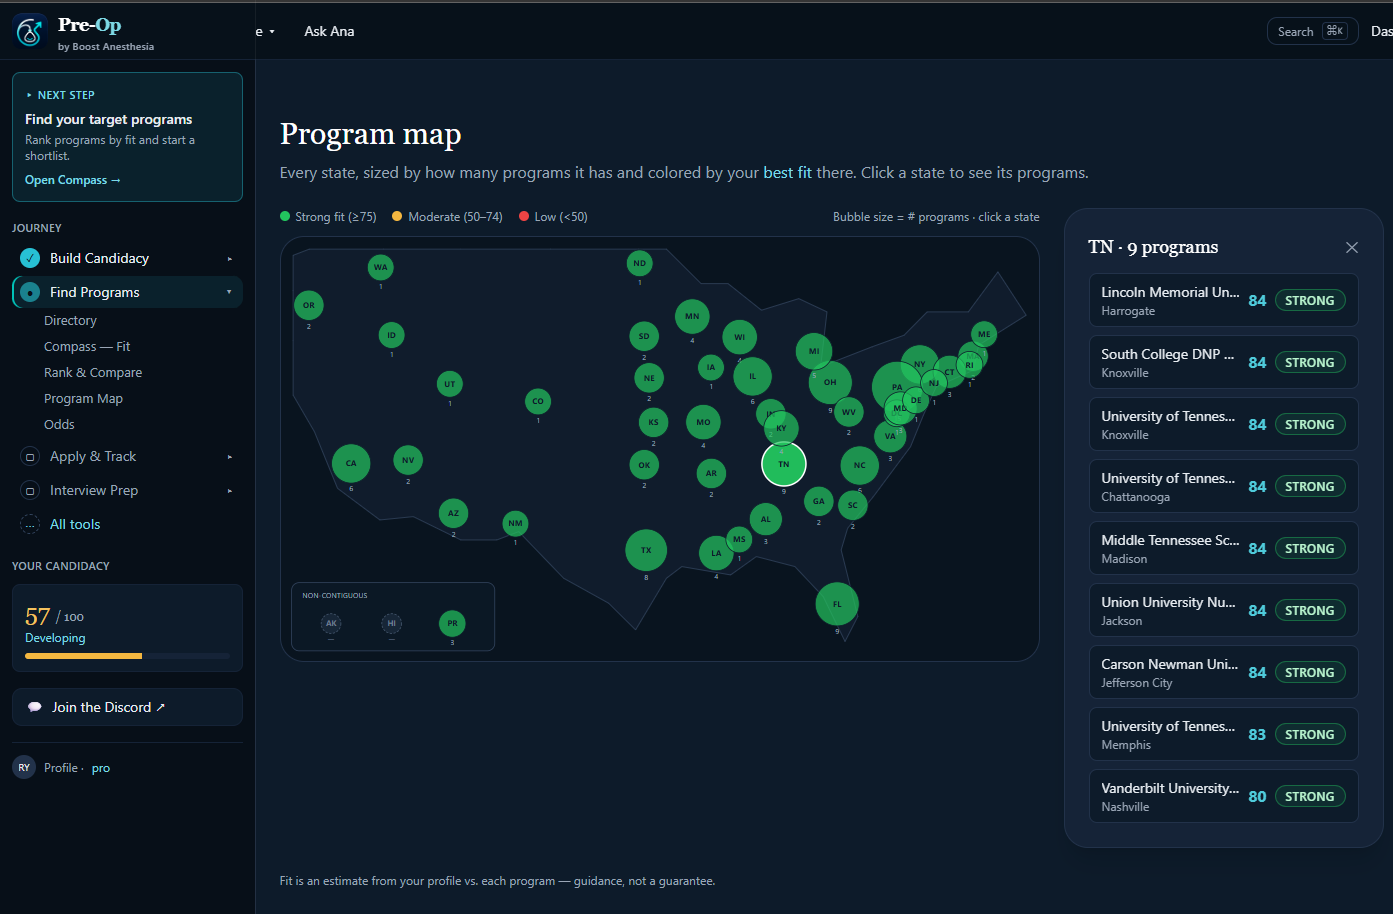Image resolution: width=1393 pixels, height=914 pixels.
Task: Open the Lincoln Memorial program card
Action: (x=1224, y=300)
